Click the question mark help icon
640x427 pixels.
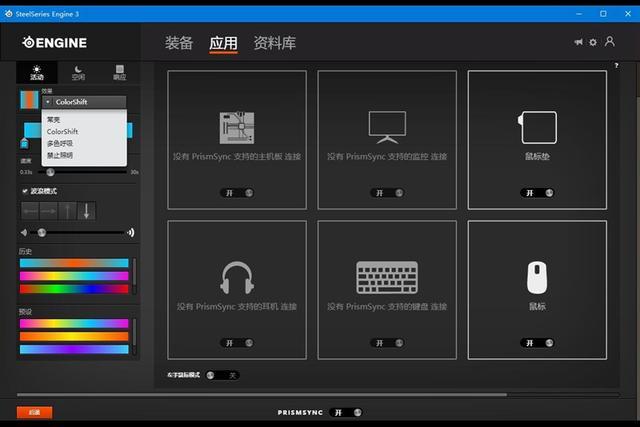(x=616, y=65)
